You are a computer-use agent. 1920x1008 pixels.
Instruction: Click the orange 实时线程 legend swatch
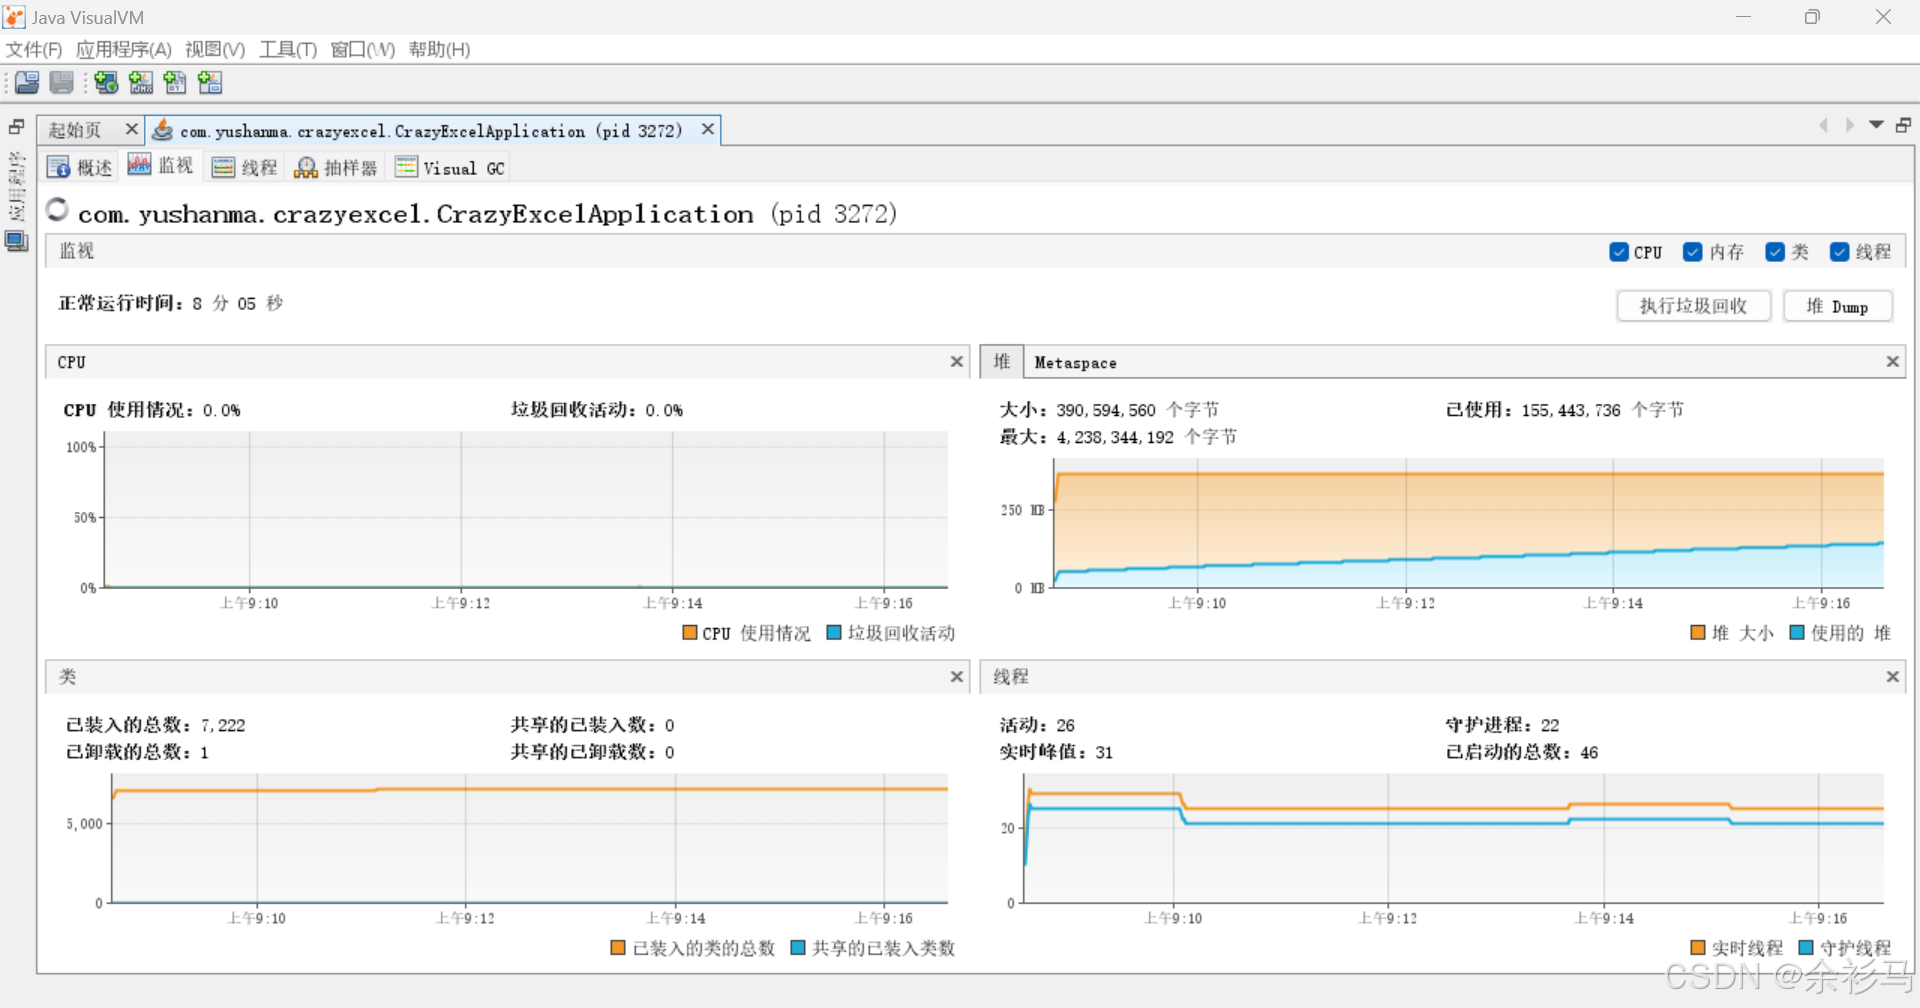(1698, 947)
